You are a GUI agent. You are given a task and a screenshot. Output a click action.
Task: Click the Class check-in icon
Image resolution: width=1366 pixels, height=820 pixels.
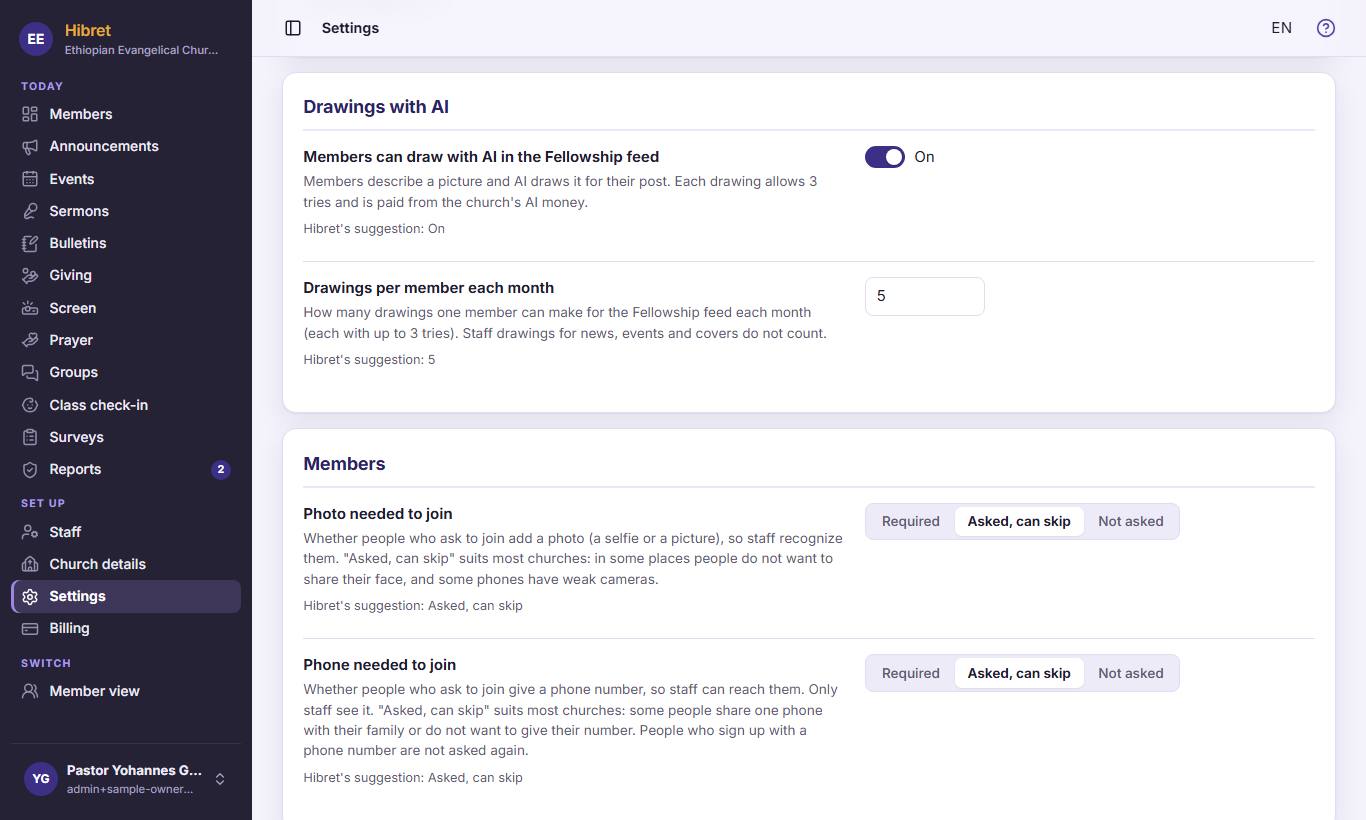click(x=30, y=405)
